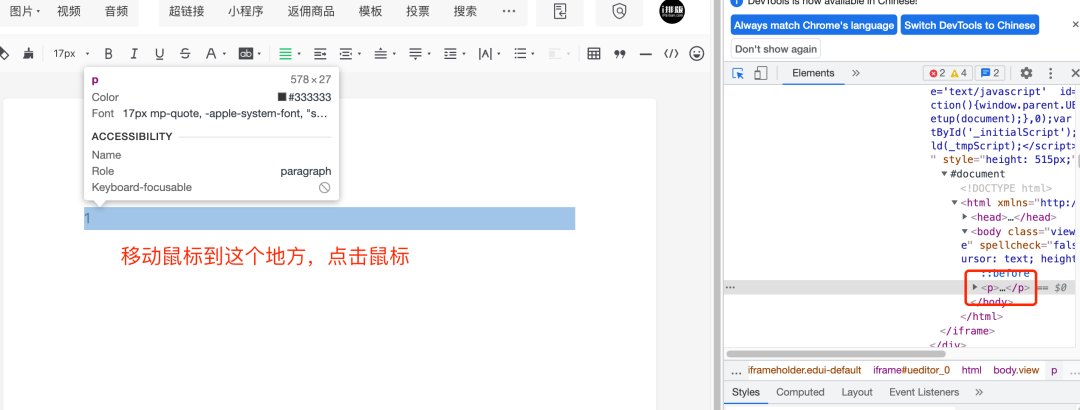1080x410 pixels.
Task: Click the document import icon
Action: pos(561,11)
